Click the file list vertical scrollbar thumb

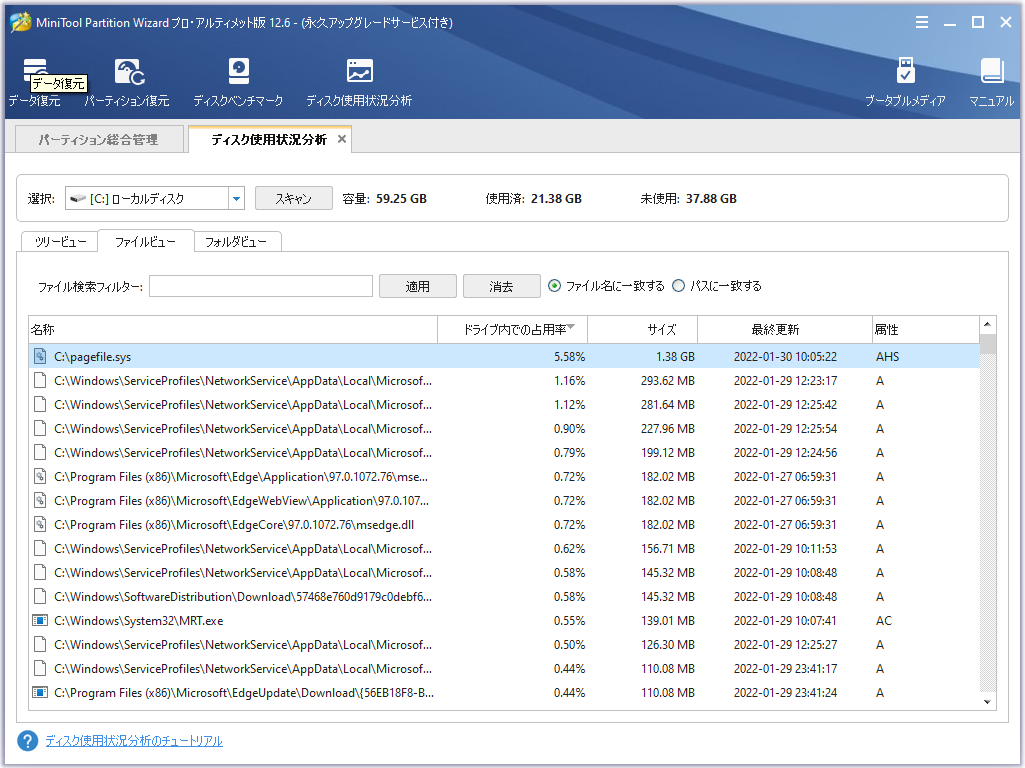pyautogui.click(x=988, y=344)
